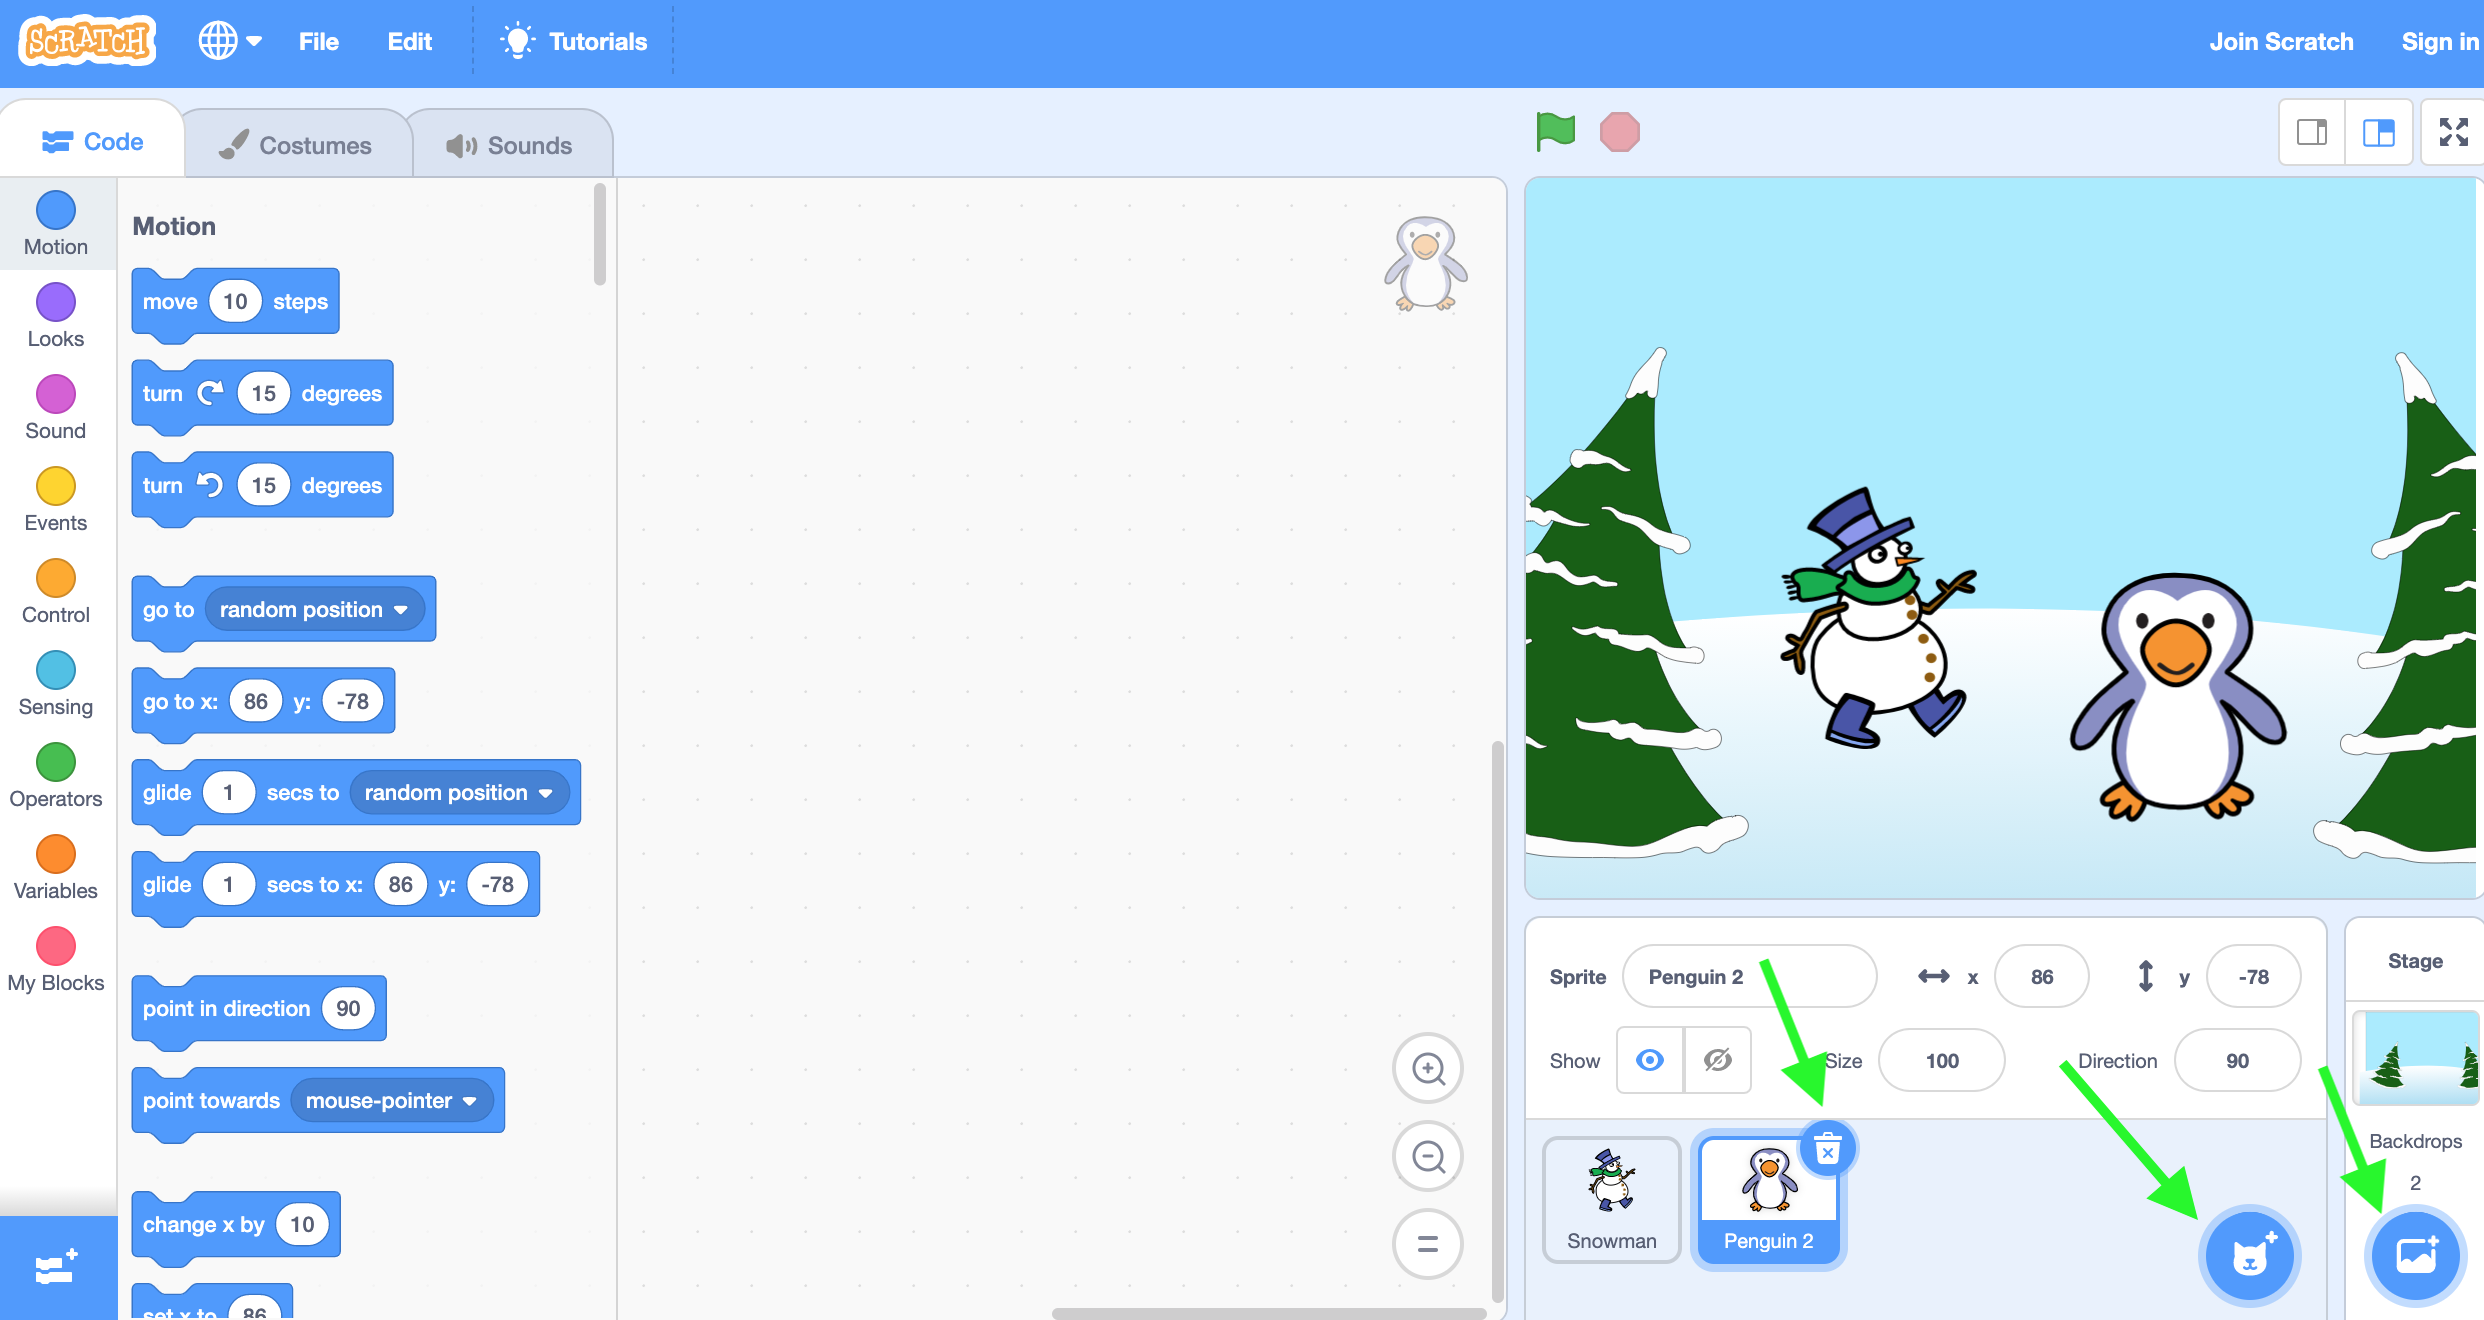Click the Choose a Sprite button
The height and width of the screenshot is (1320, 2484).
pos(2250,1256)
